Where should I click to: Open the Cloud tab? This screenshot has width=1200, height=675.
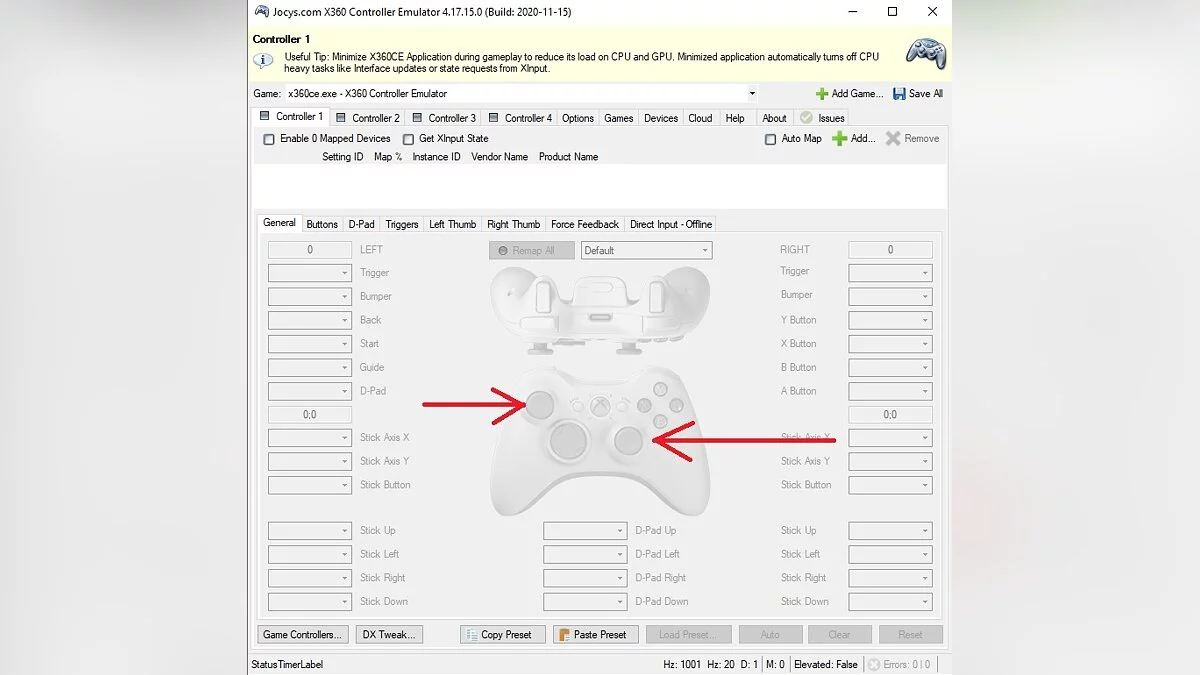pyautogui.click(x=700, y=118)
